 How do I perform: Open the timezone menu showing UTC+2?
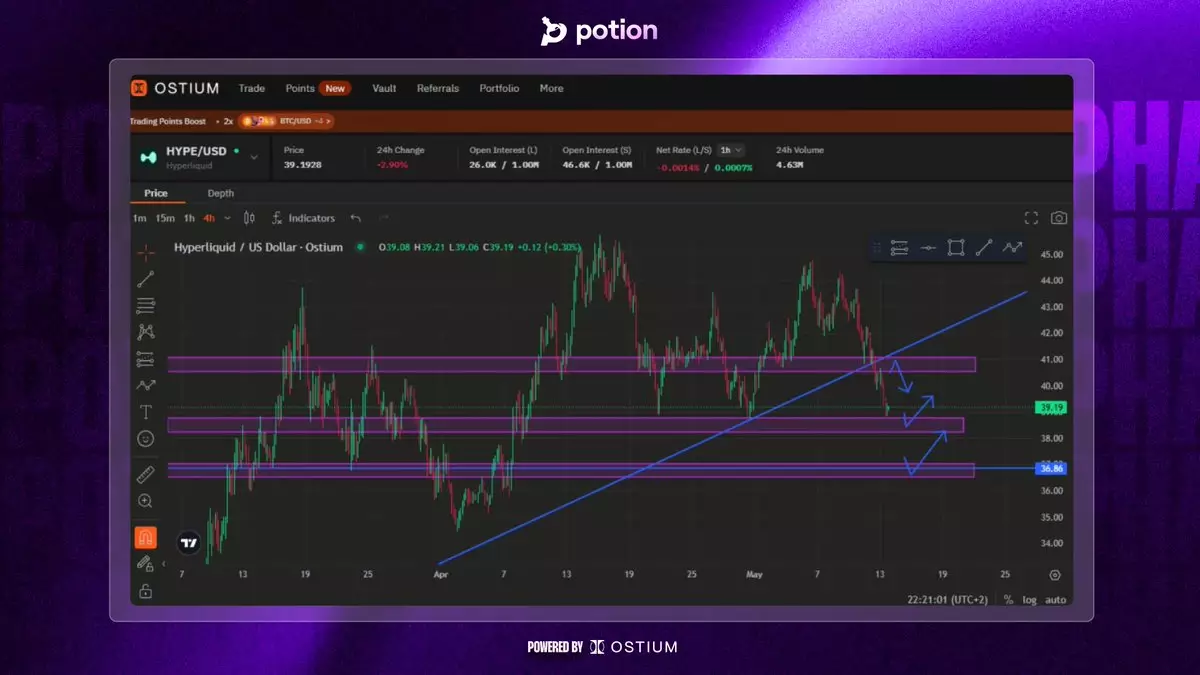pyautogui.click(x=948, y=600)
